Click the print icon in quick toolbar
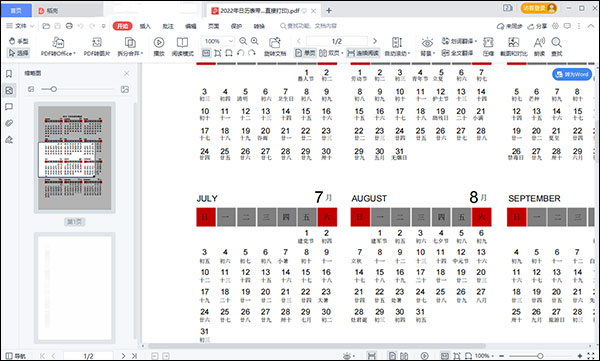The image size is (600, 361). point(69,26)
